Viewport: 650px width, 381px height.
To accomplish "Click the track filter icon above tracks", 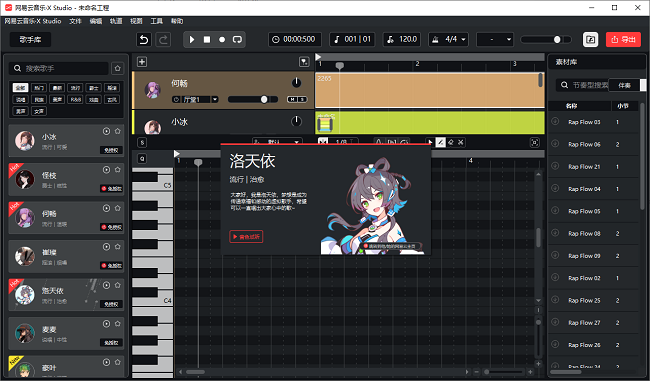I will [304, 62].
